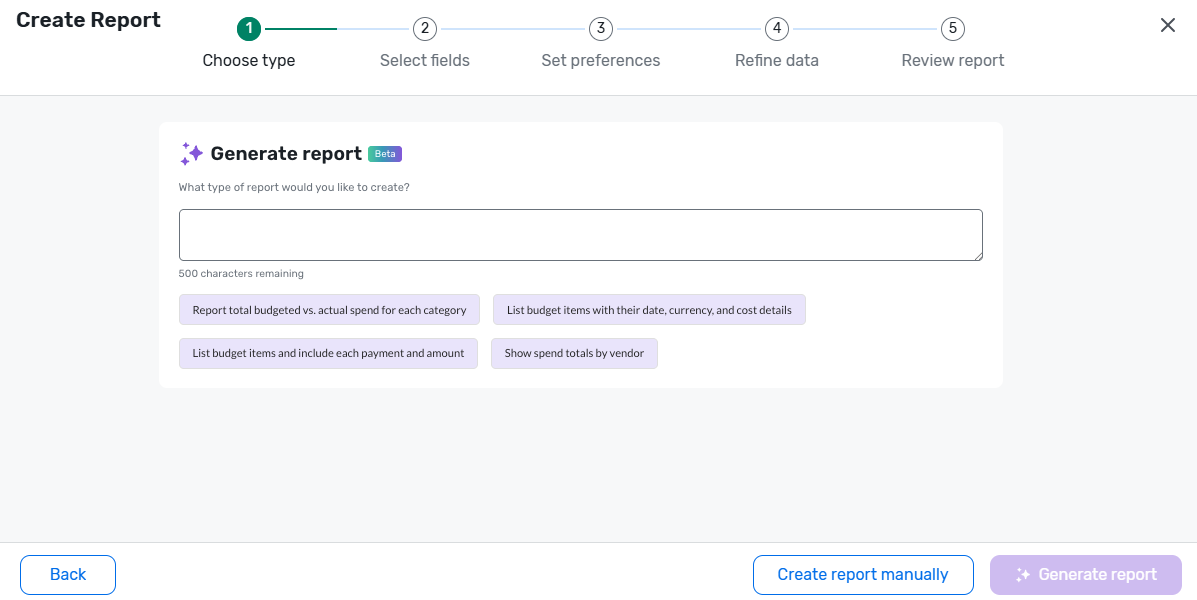Go to the Select fields step

coord(425,60)
